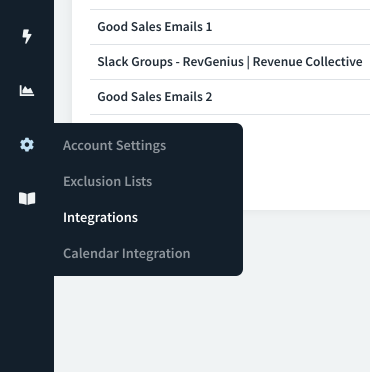Open the Good Sales Emails 1 row
Image resolution: width=370 pixels, height=372 pixels.
pos(230,27)
